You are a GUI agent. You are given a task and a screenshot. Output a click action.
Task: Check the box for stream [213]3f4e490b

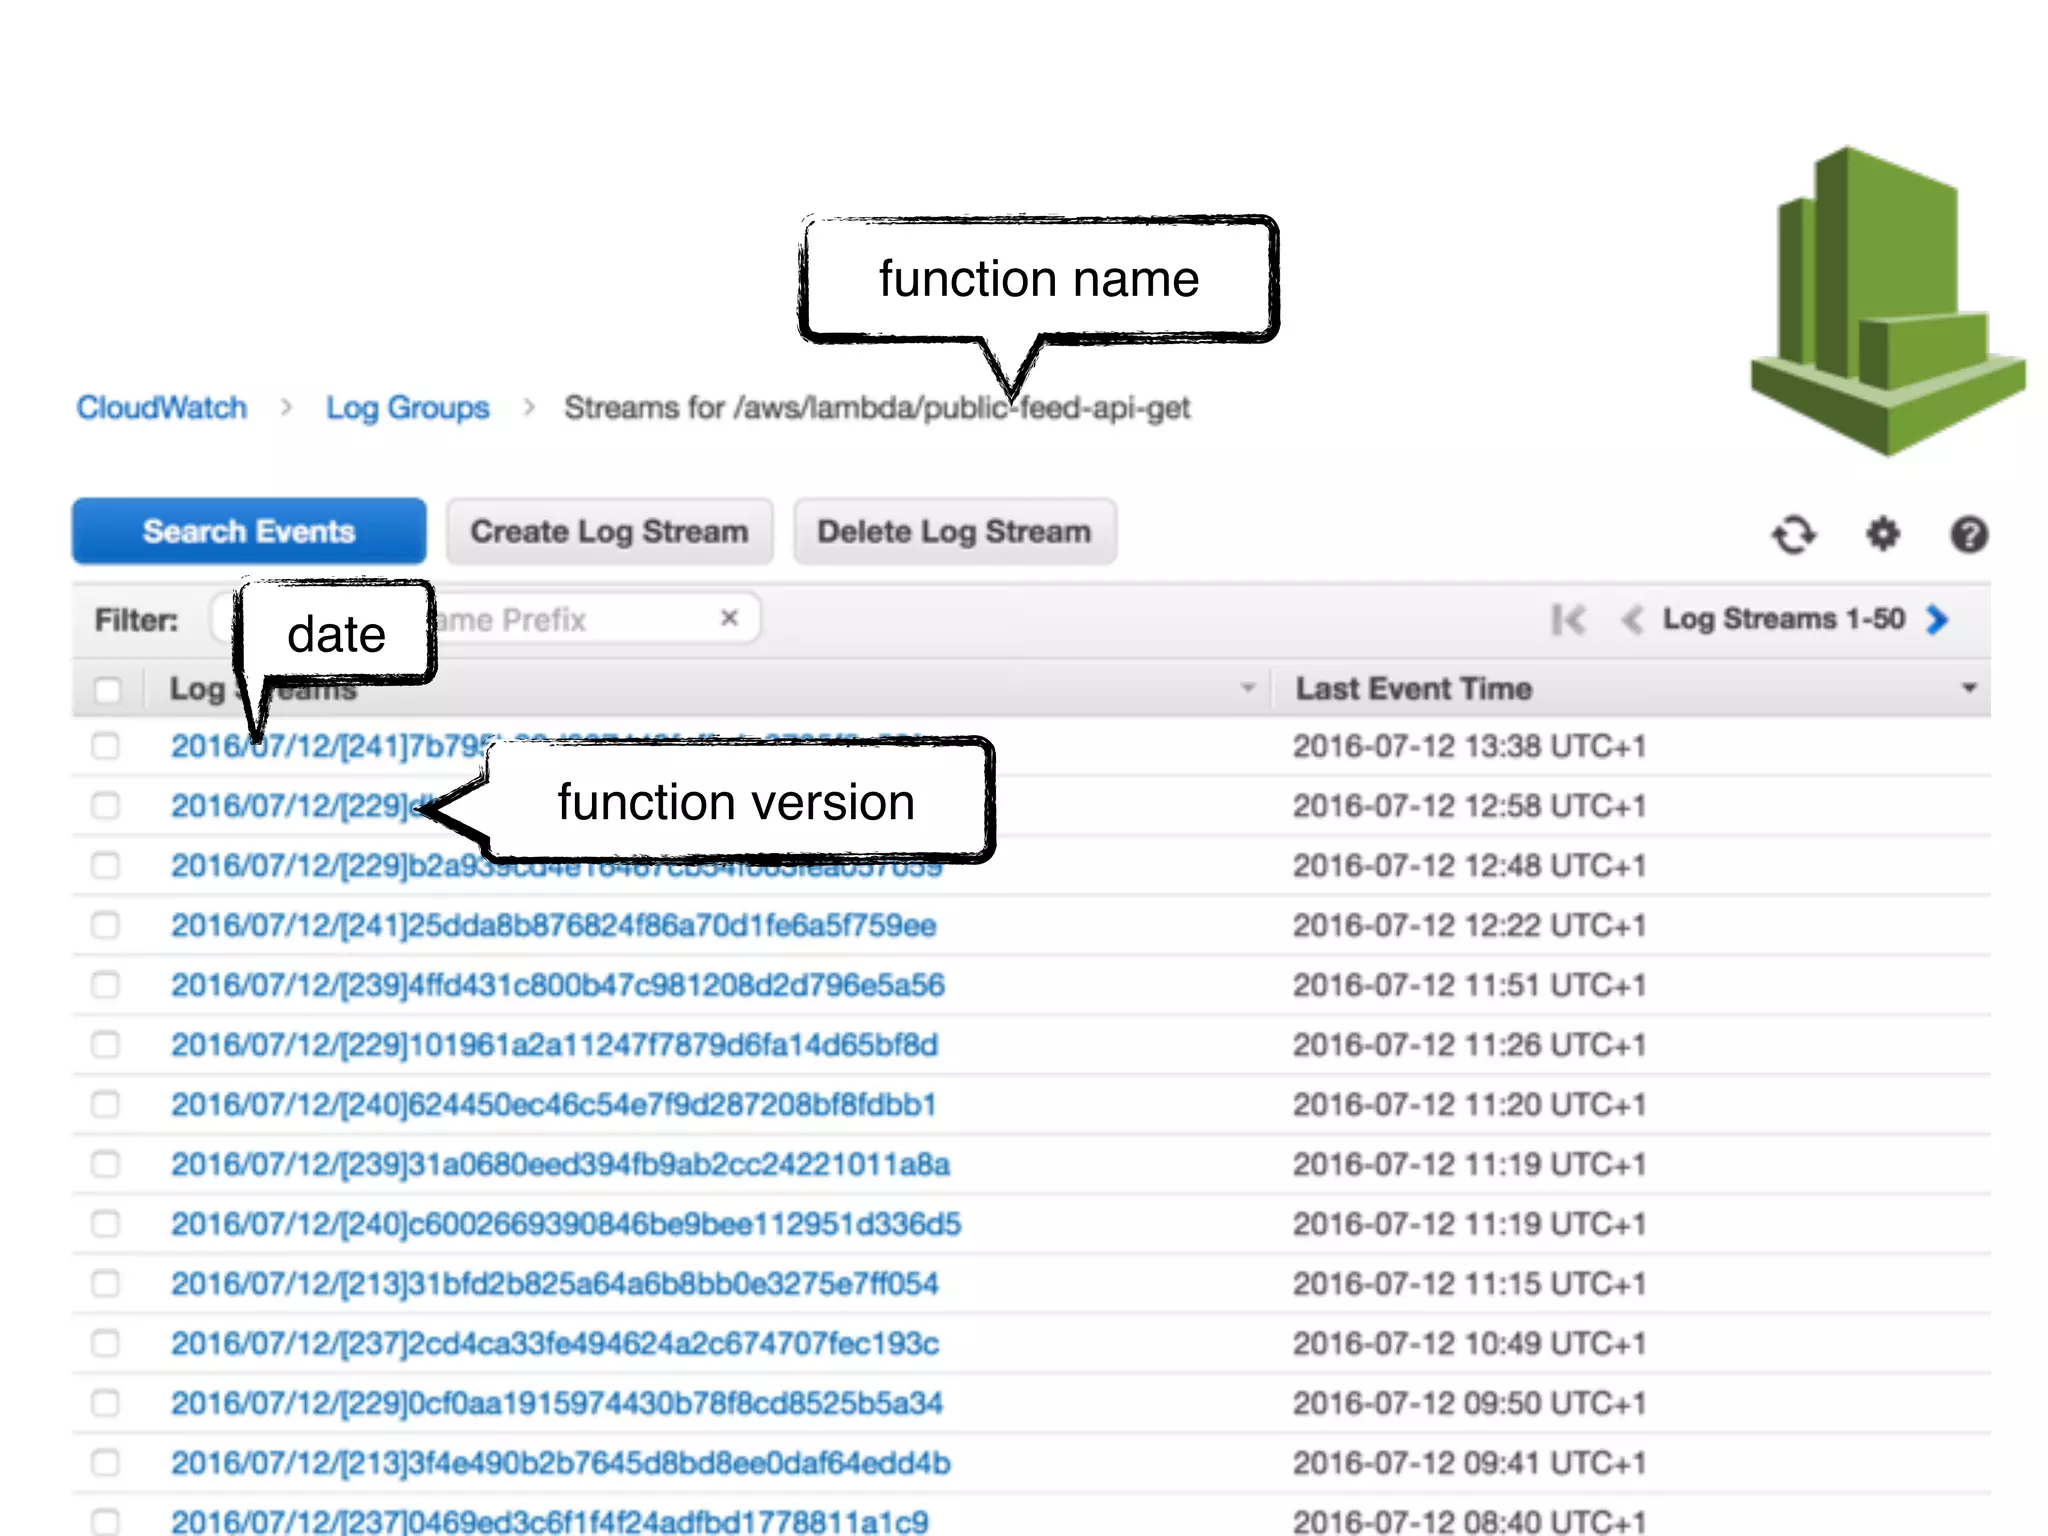click(x=106, y=1463)
